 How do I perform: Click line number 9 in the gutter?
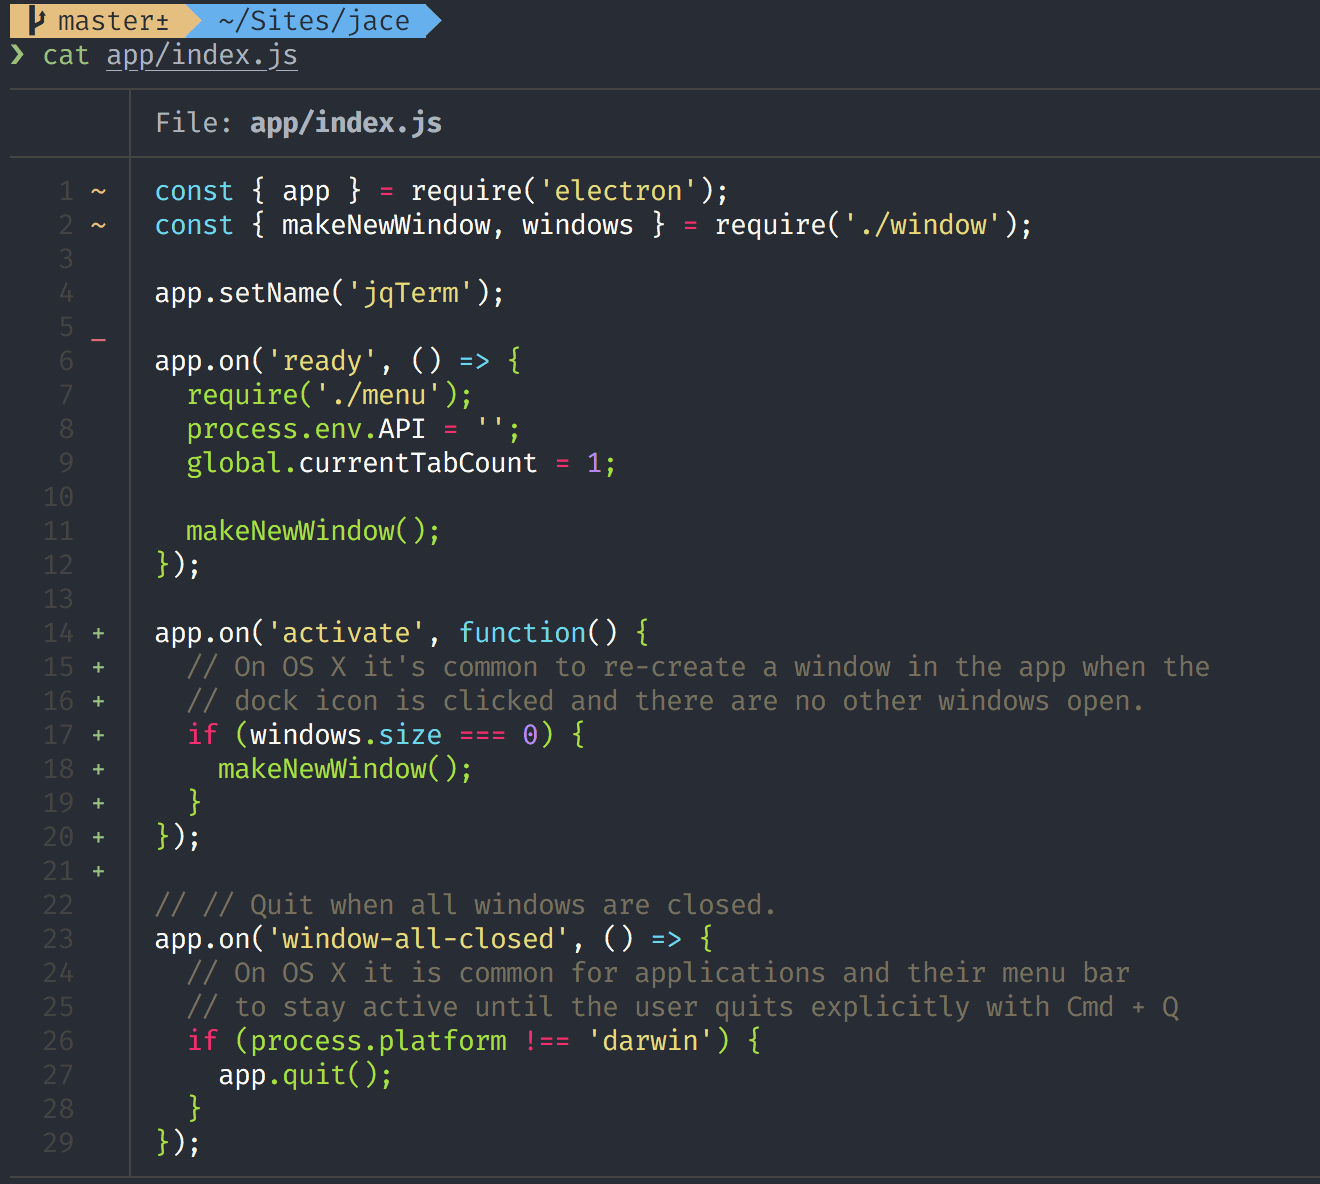click(66, 463)
